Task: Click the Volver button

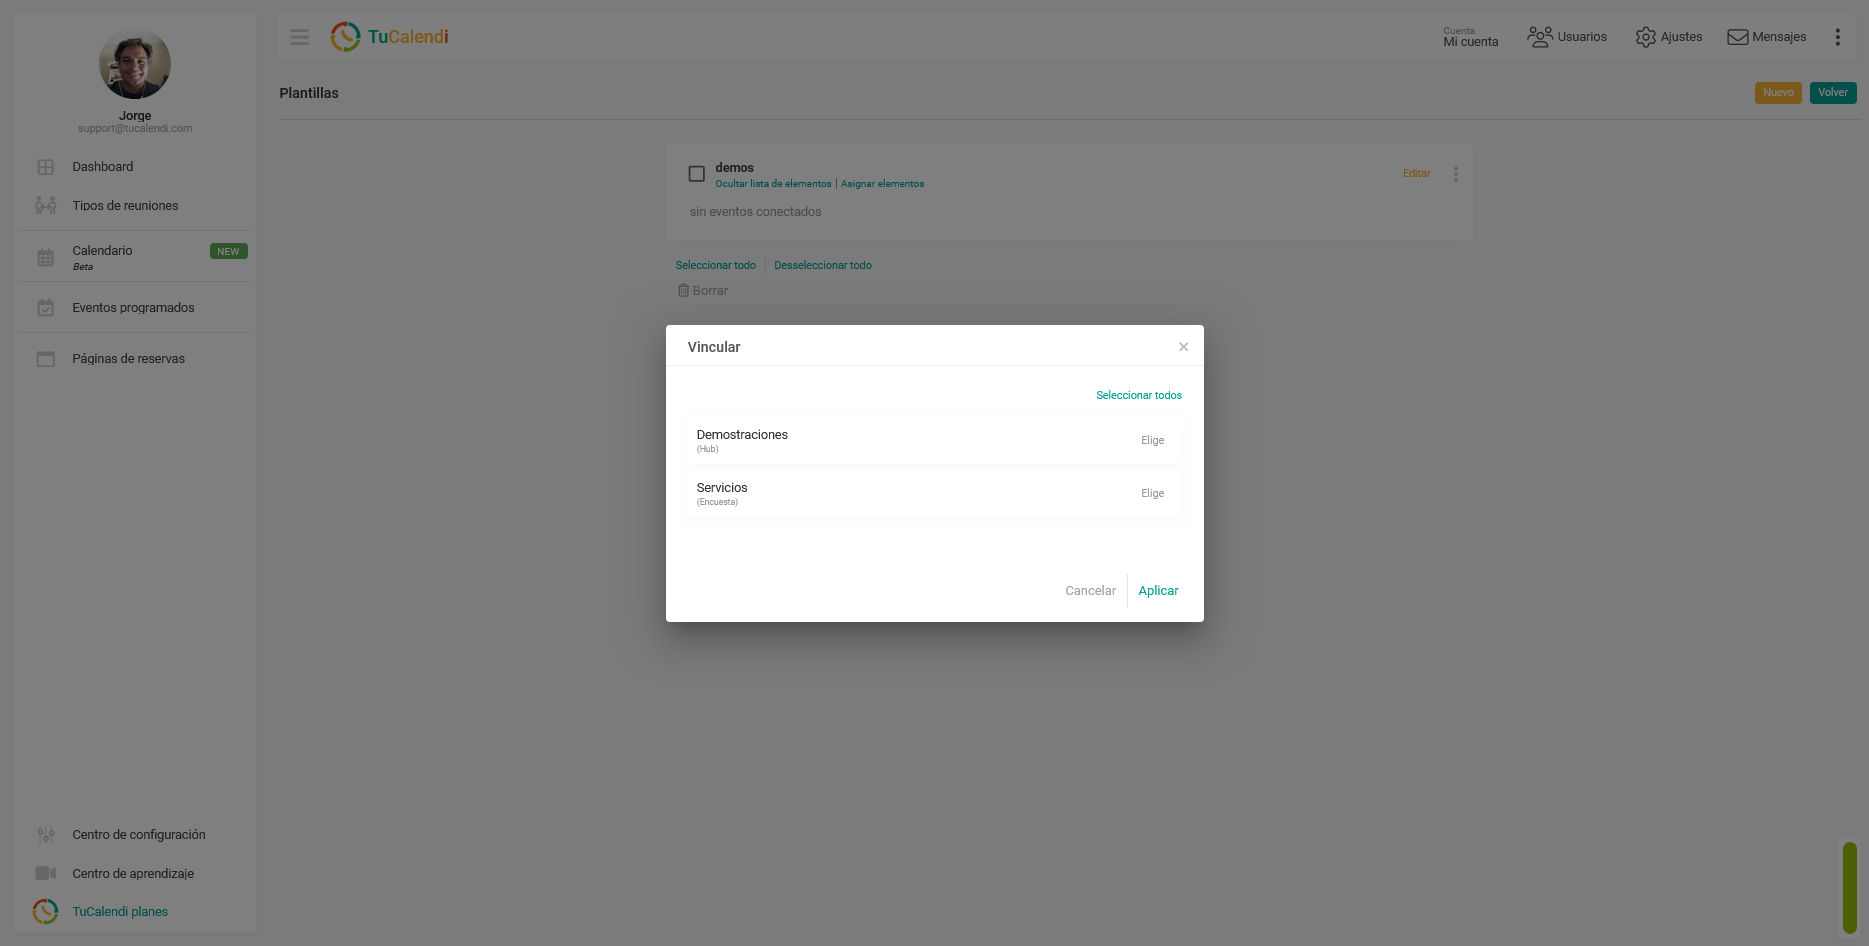Action: point(1833,93)
